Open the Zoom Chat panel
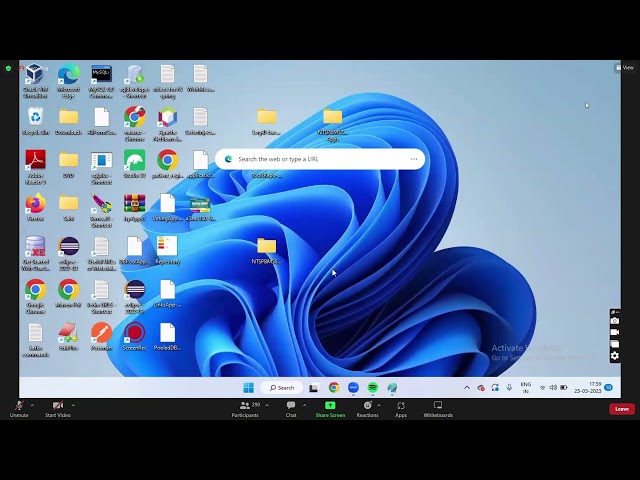The image size is (640, 480). (x=291, y=407)
